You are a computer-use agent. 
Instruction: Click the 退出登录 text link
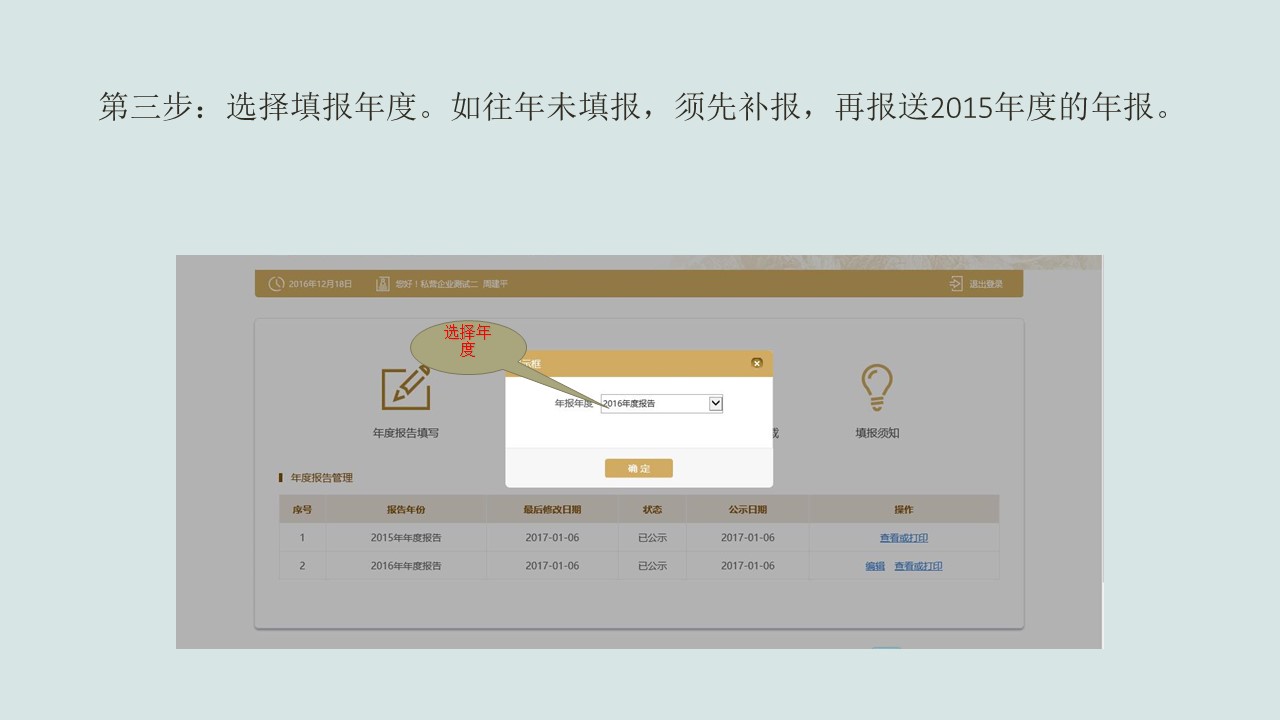(x=986, y=284)
